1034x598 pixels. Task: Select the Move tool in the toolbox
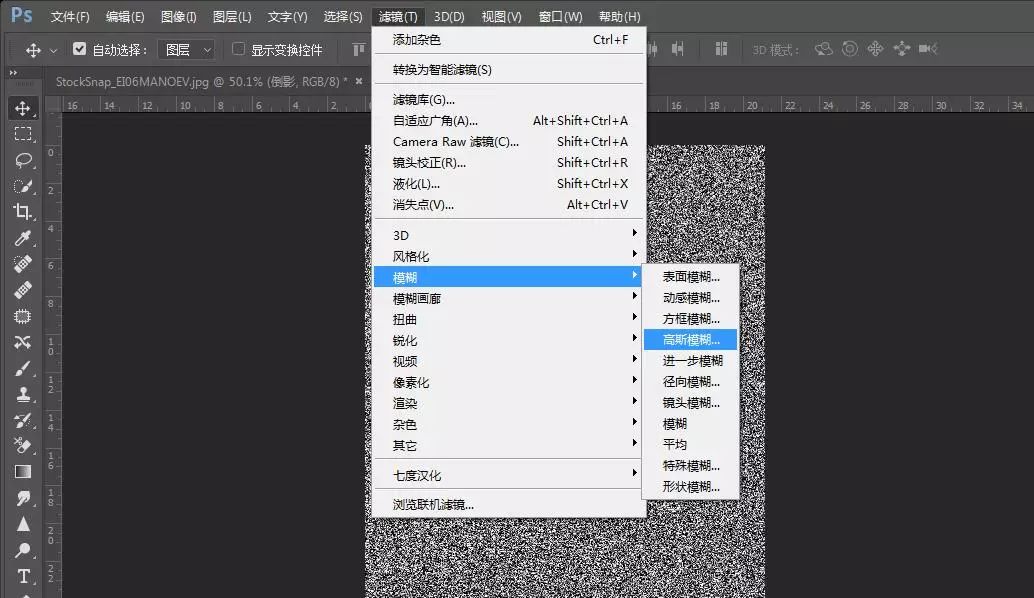click(x=23, y=108)
